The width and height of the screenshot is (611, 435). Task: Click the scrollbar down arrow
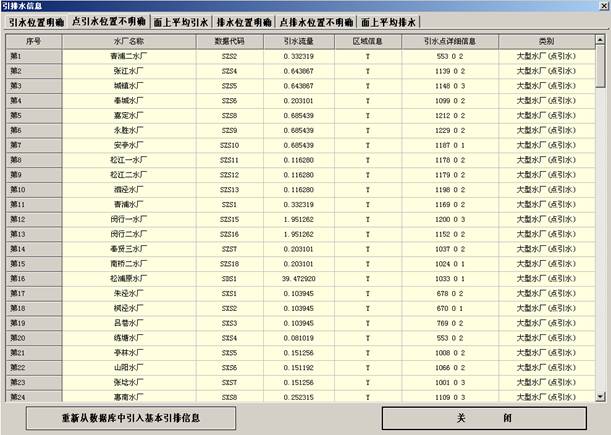pos(601,397)
